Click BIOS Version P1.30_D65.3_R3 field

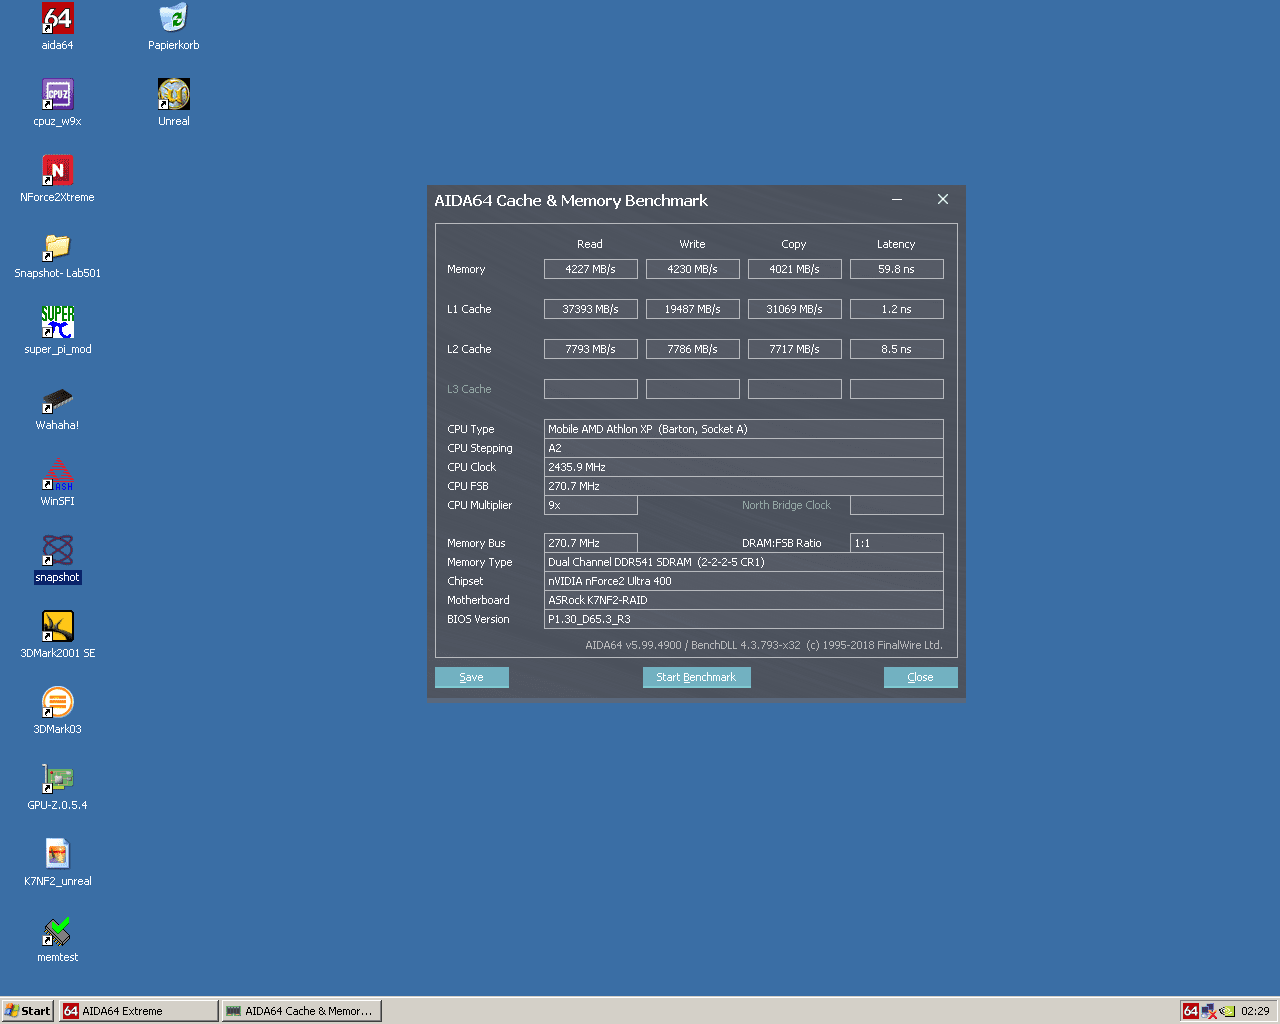[744, 619]
